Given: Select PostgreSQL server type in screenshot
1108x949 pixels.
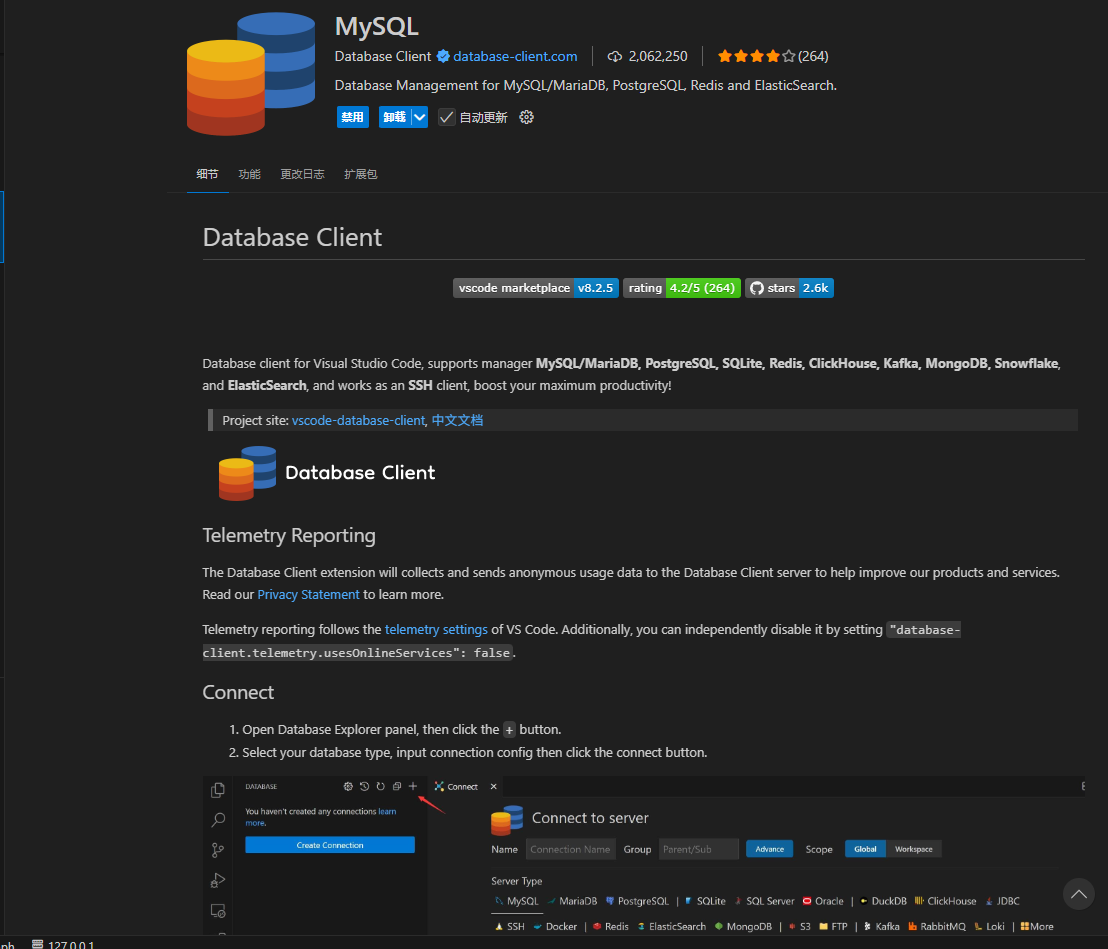Looking at the screenshot, I should coord(637,902).
